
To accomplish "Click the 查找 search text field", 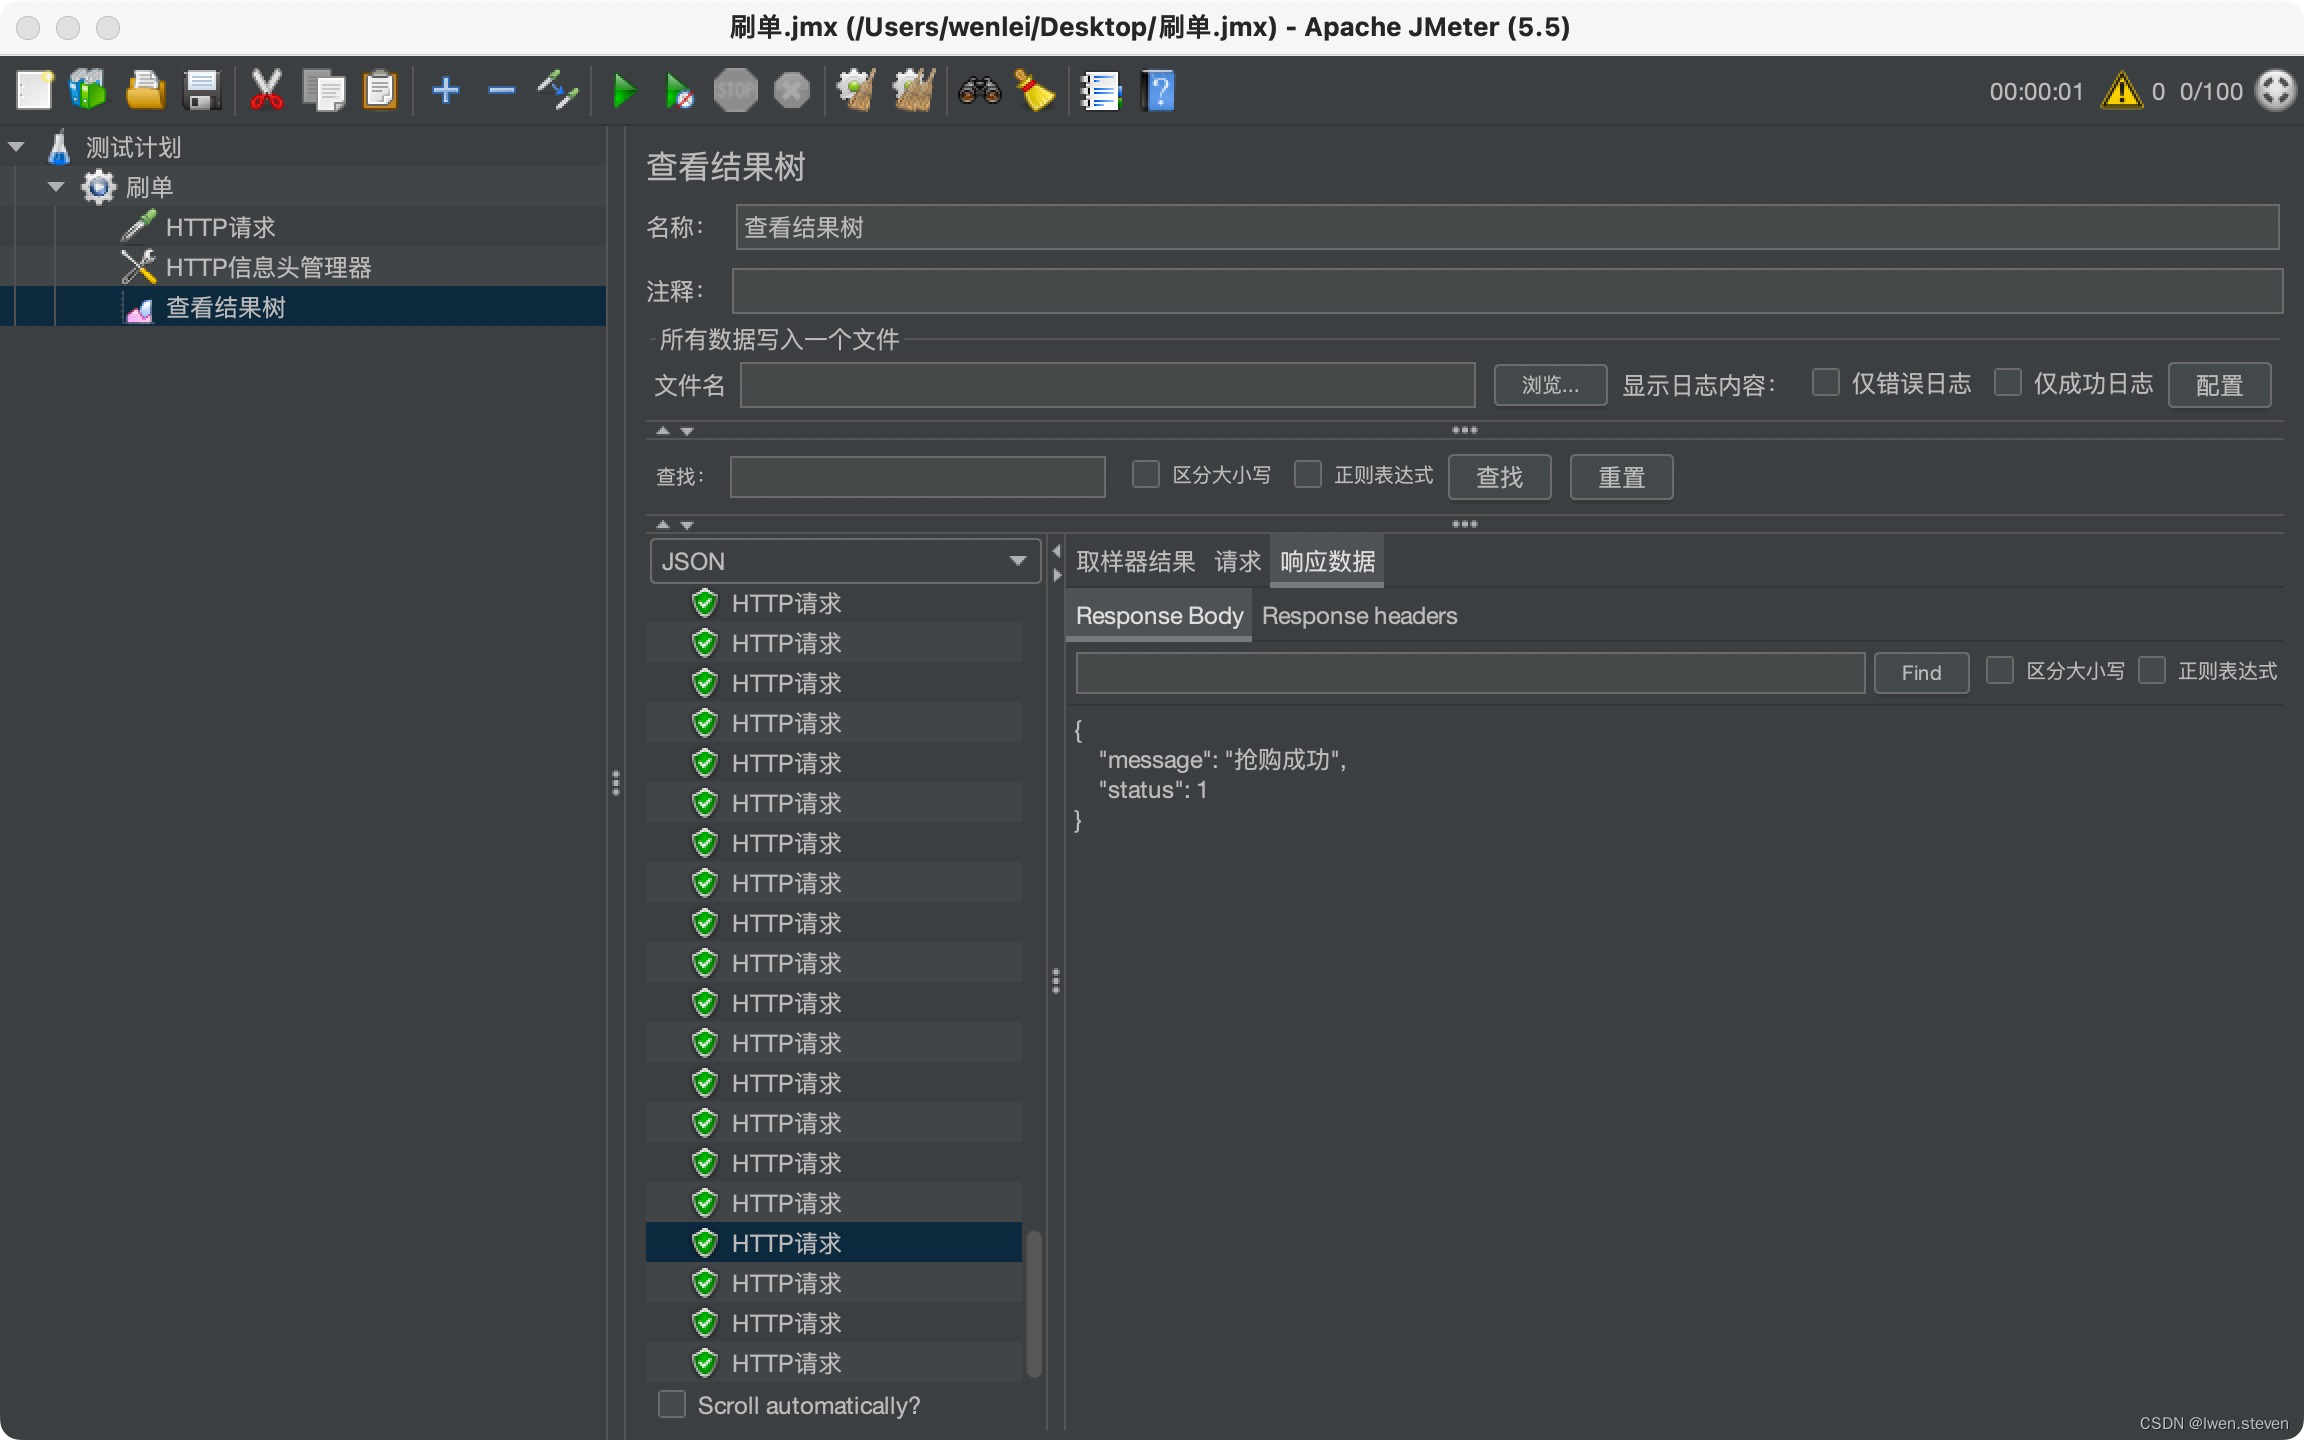I will (x=917, y=477).
